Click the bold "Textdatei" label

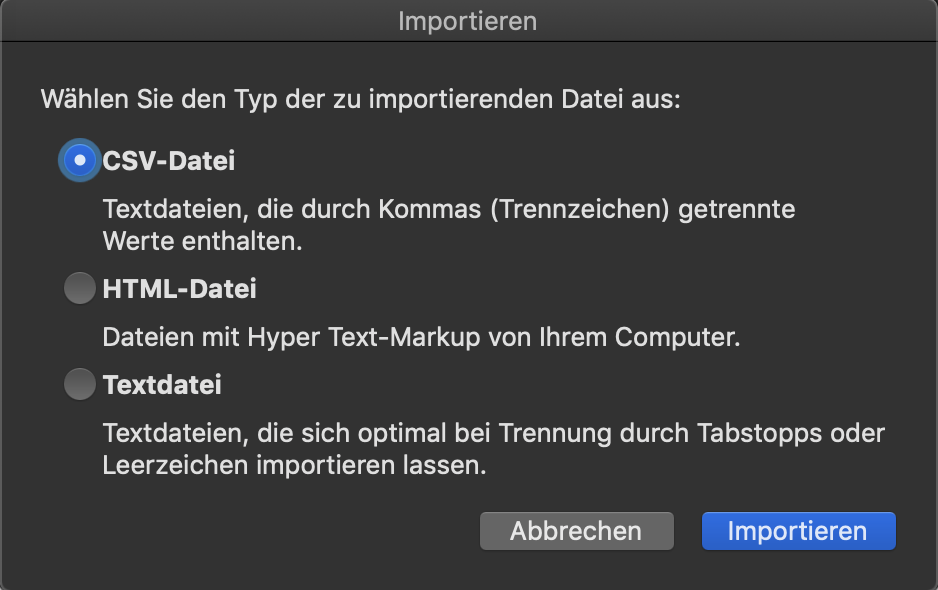tap(162, 385)
